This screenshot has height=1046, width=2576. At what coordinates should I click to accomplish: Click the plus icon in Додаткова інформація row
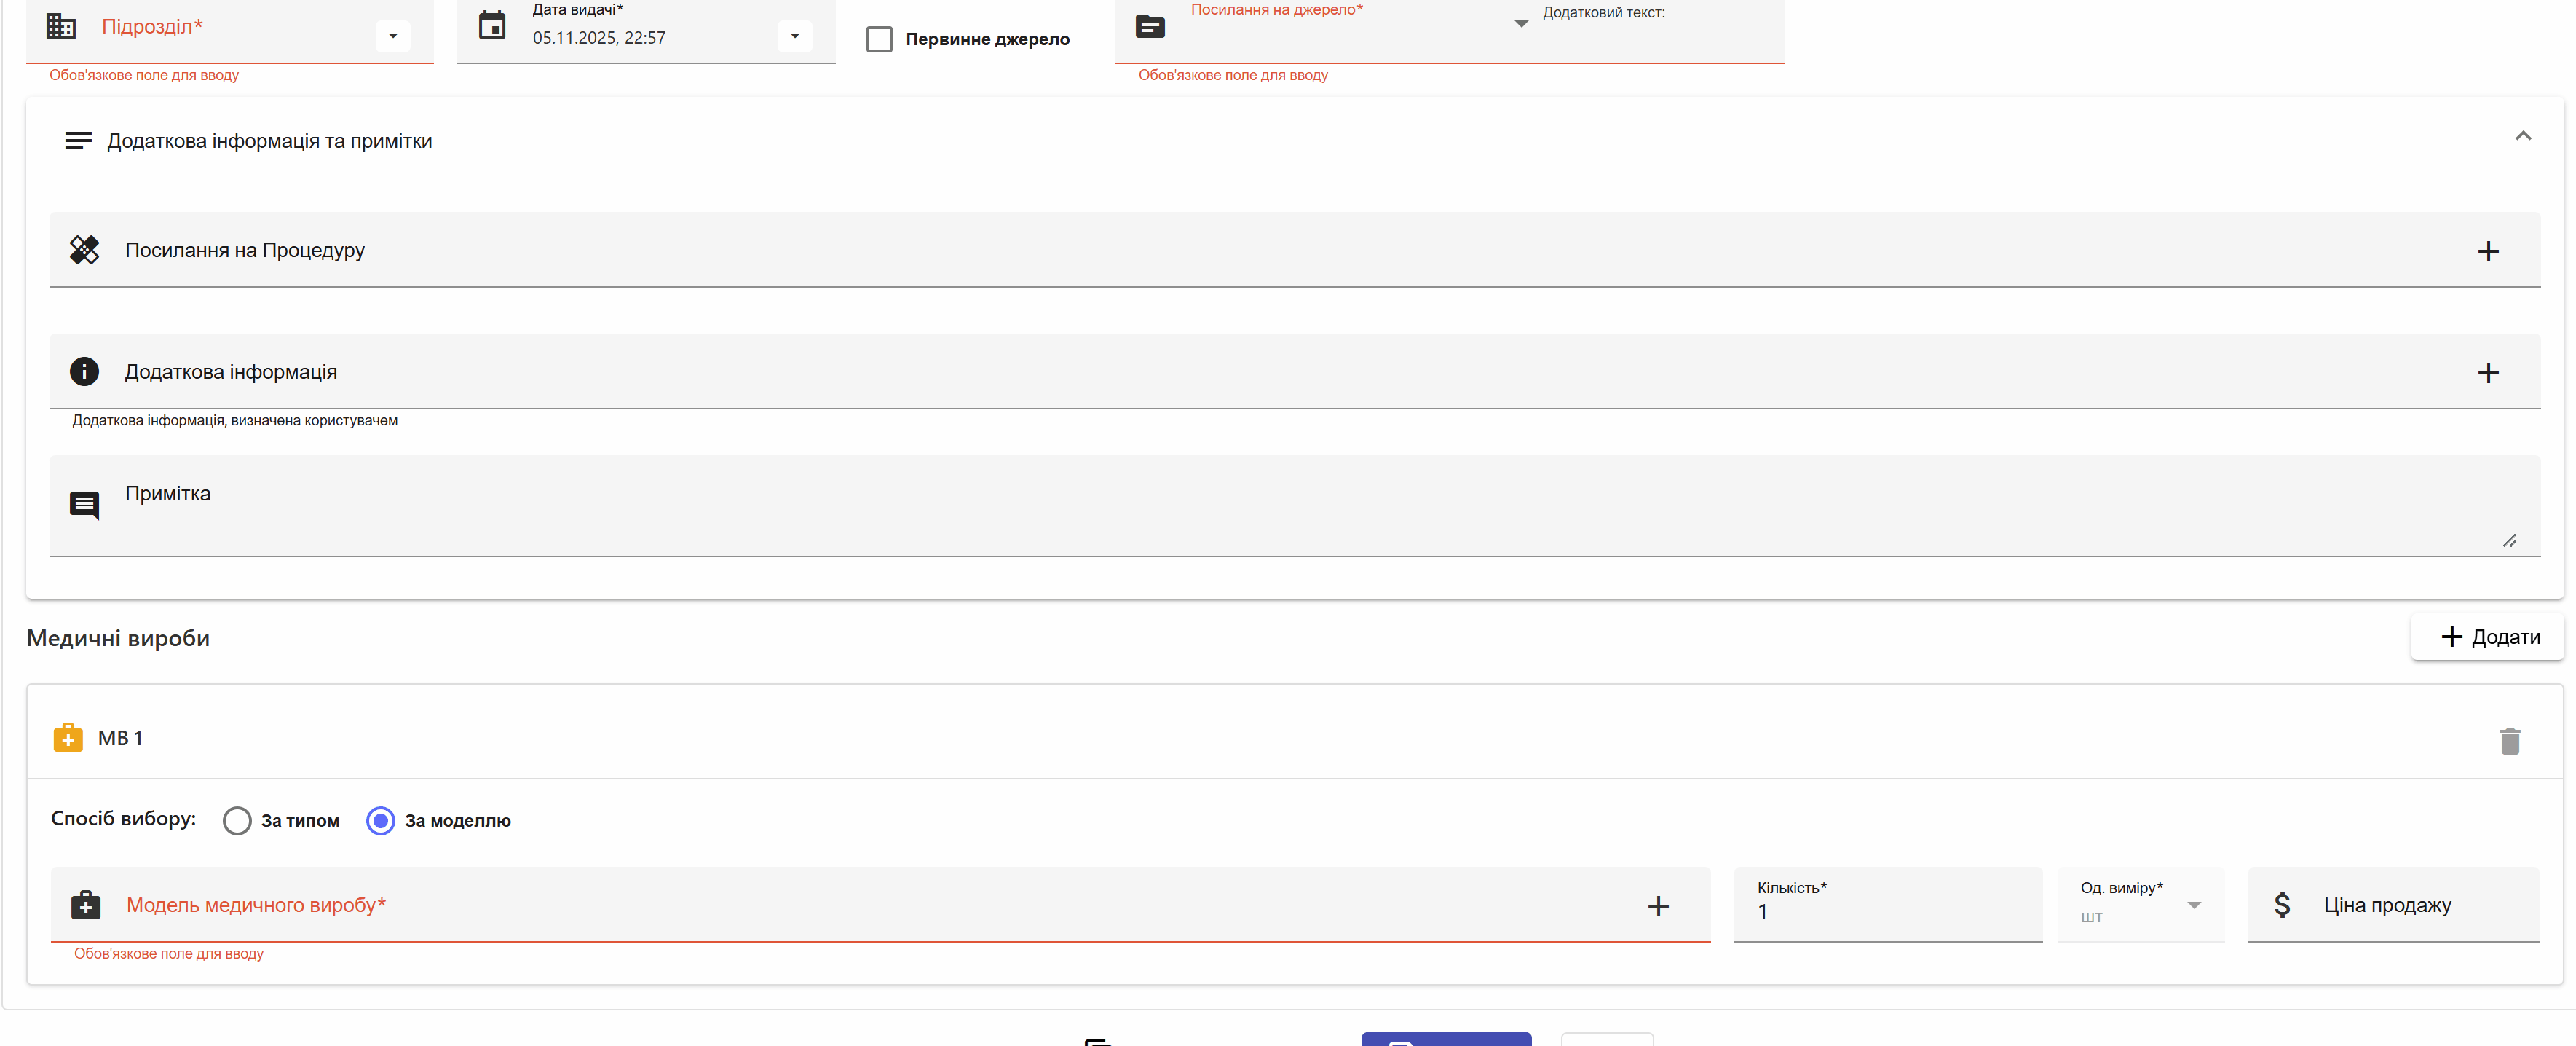point(2487,373)
